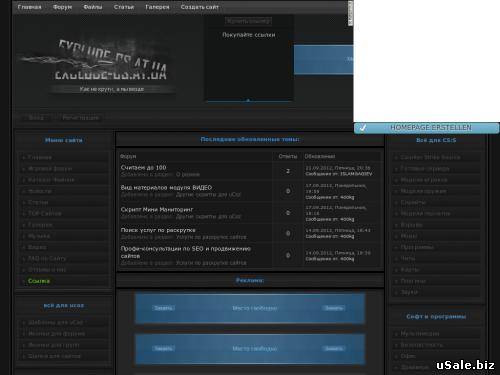The width and height of the screenshot is (500, 375).
Task: Open Модели перчаток in the right block
Action: pos(425,213)
